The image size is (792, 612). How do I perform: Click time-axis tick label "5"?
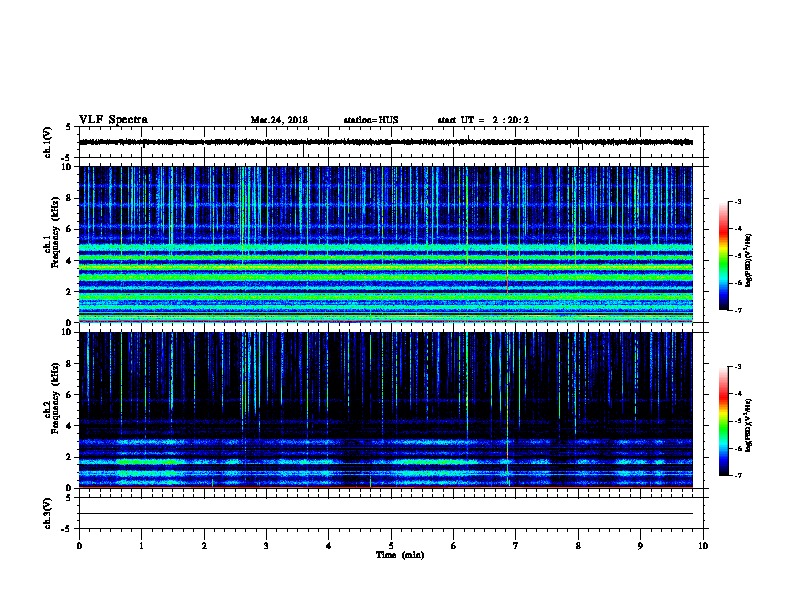pos(391,546)
